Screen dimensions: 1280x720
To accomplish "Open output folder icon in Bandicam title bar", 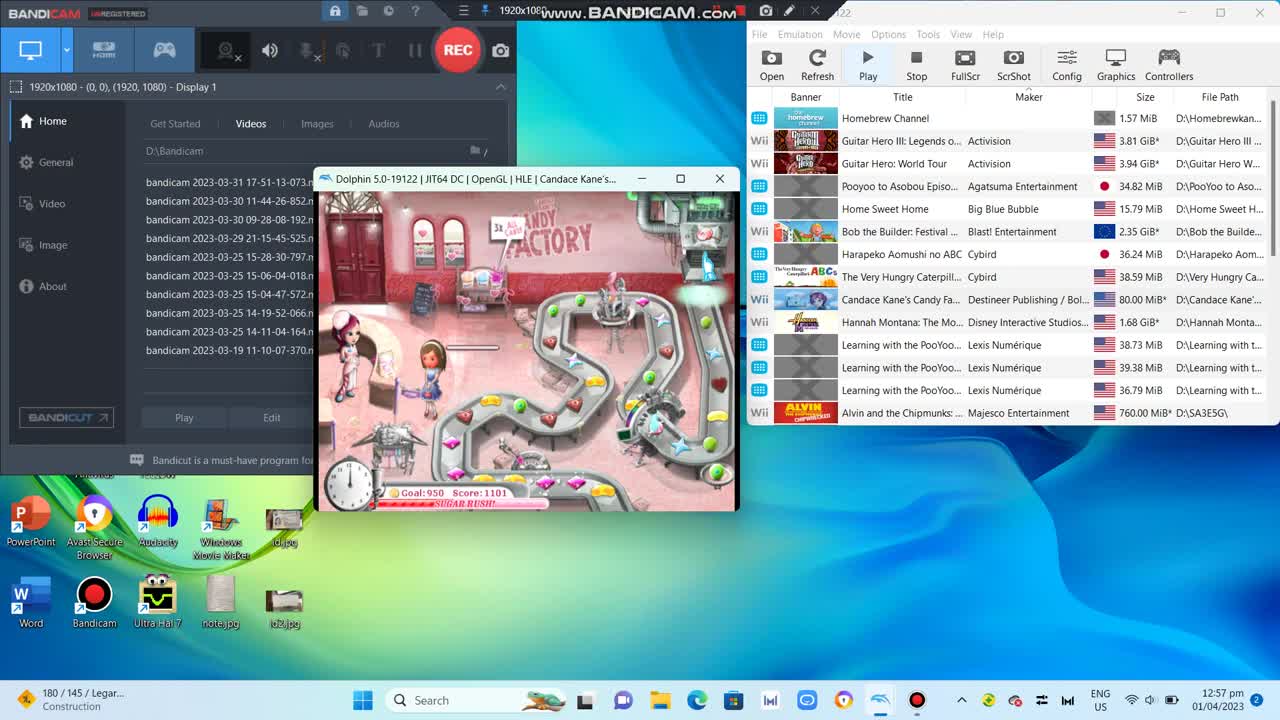I will point(362,11).
